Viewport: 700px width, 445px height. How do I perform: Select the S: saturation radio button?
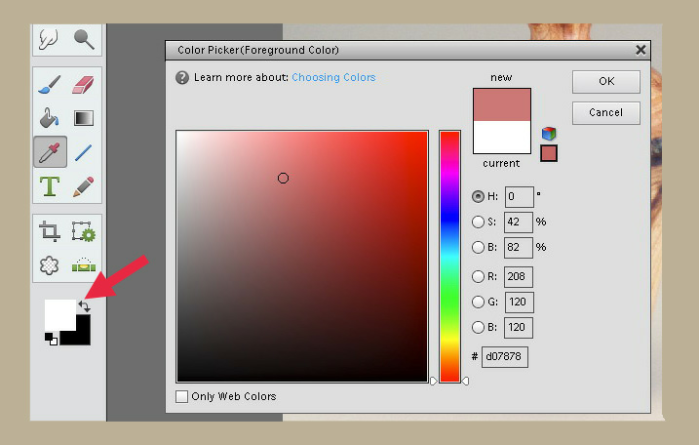pyautogui.click(x=478, y=221)
